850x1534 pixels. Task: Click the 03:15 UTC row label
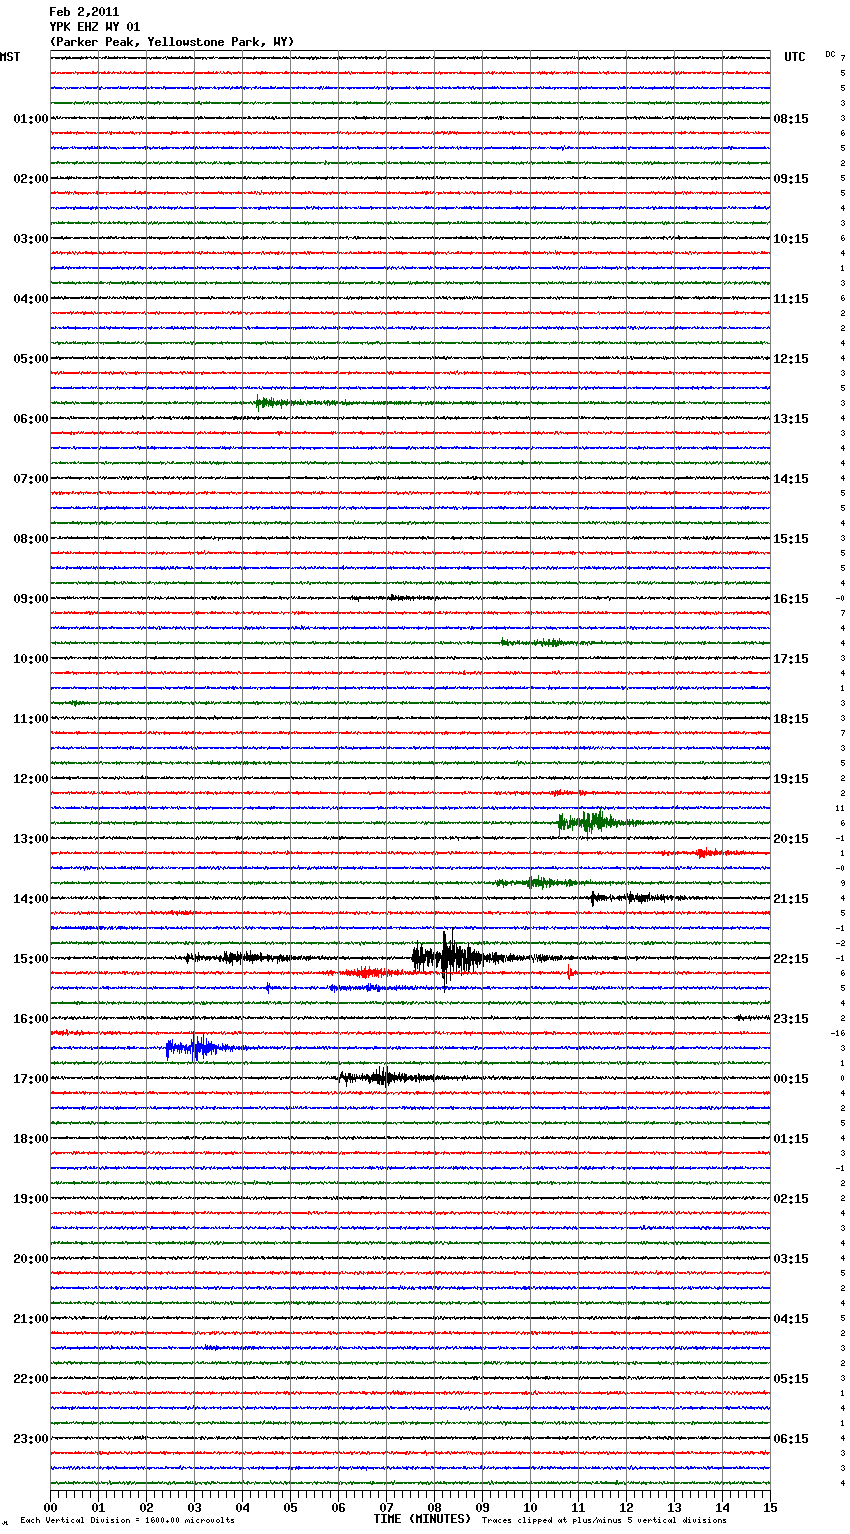[791, 1259]
